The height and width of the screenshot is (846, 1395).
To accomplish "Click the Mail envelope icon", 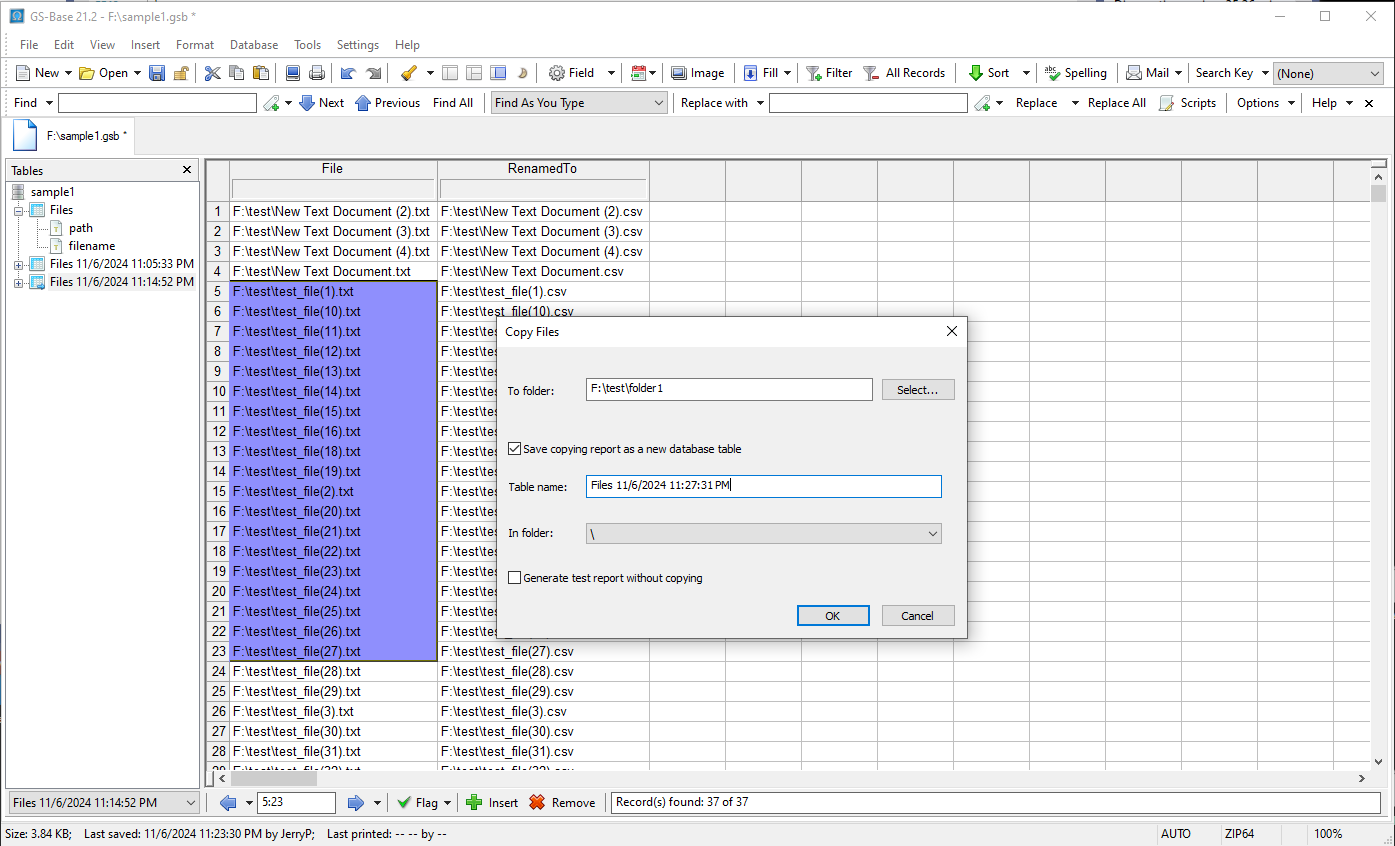I will coord(1134,73).
